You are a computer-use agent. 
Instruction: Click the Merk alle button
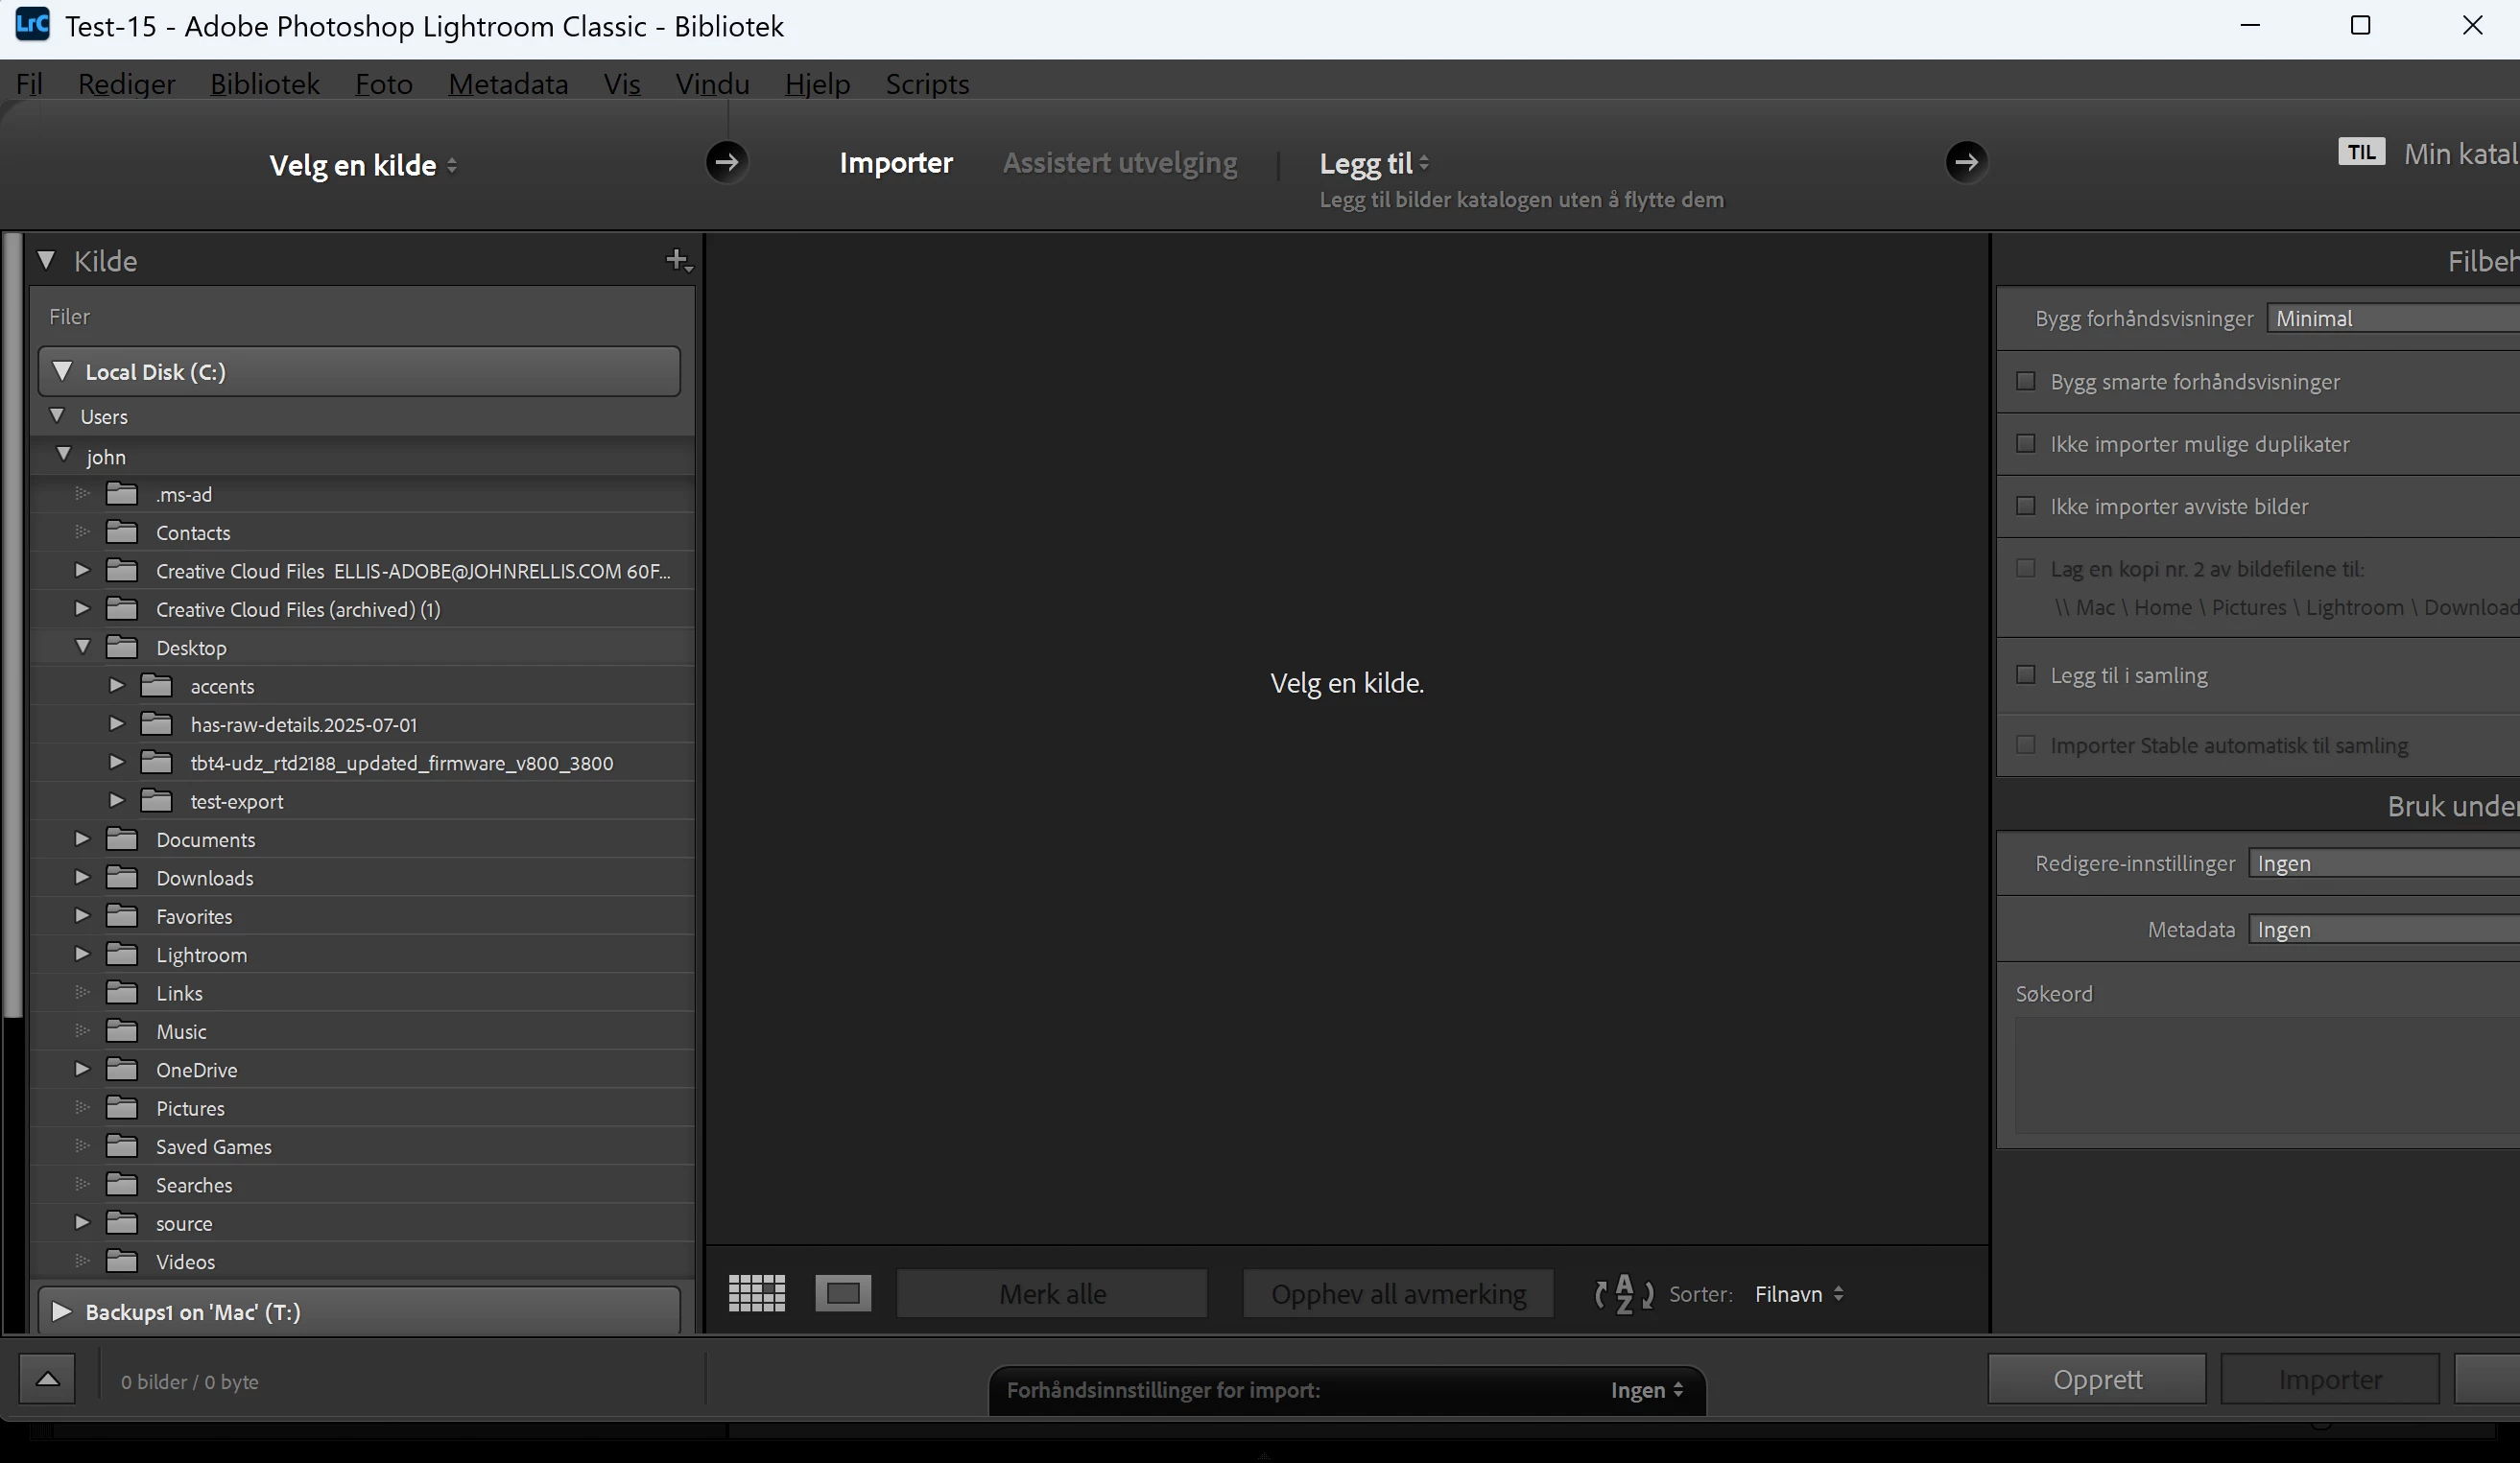[x=1052, y=1293]
